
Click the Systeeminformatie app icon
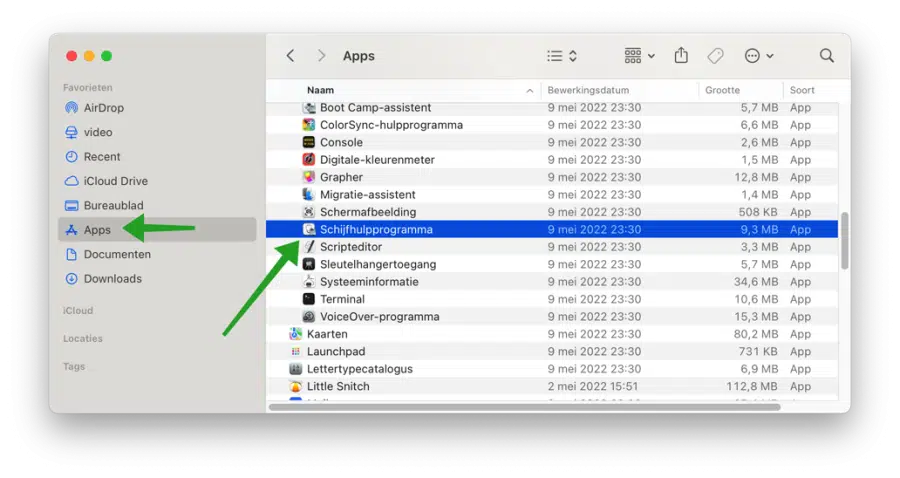coord(309,281)
